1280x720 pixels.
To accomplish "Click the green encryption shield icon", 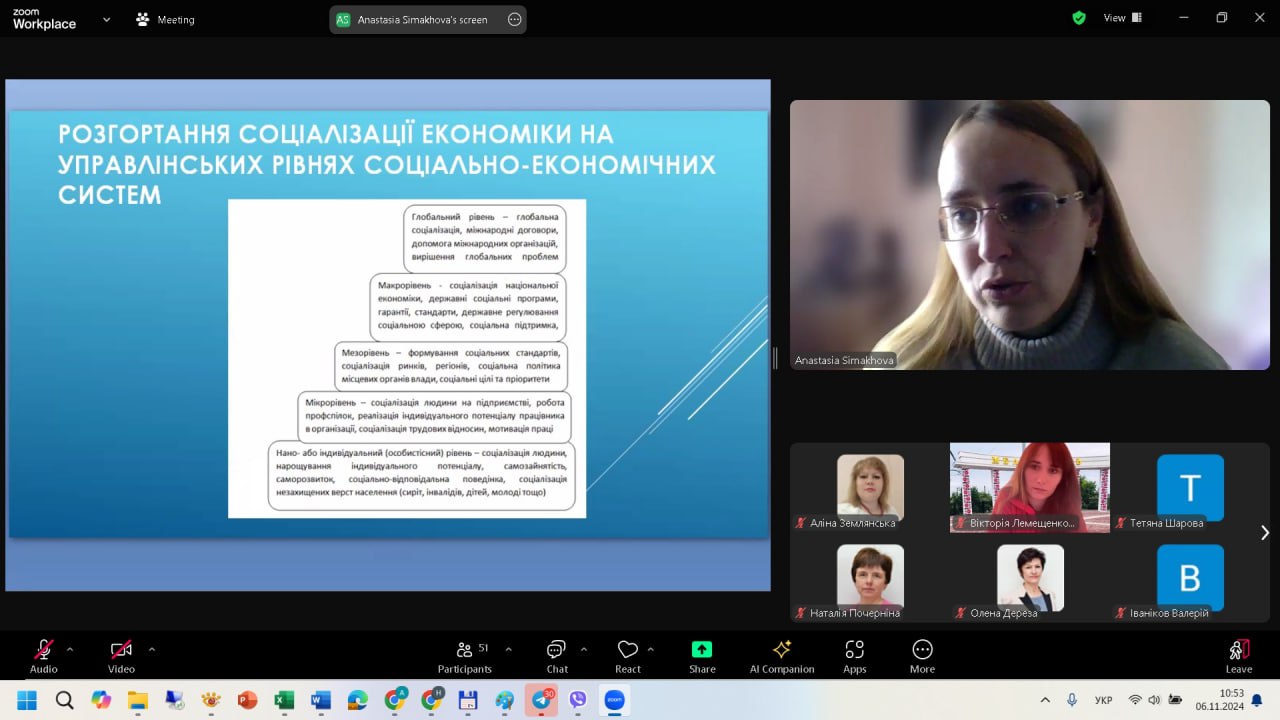I will 1079,18.
